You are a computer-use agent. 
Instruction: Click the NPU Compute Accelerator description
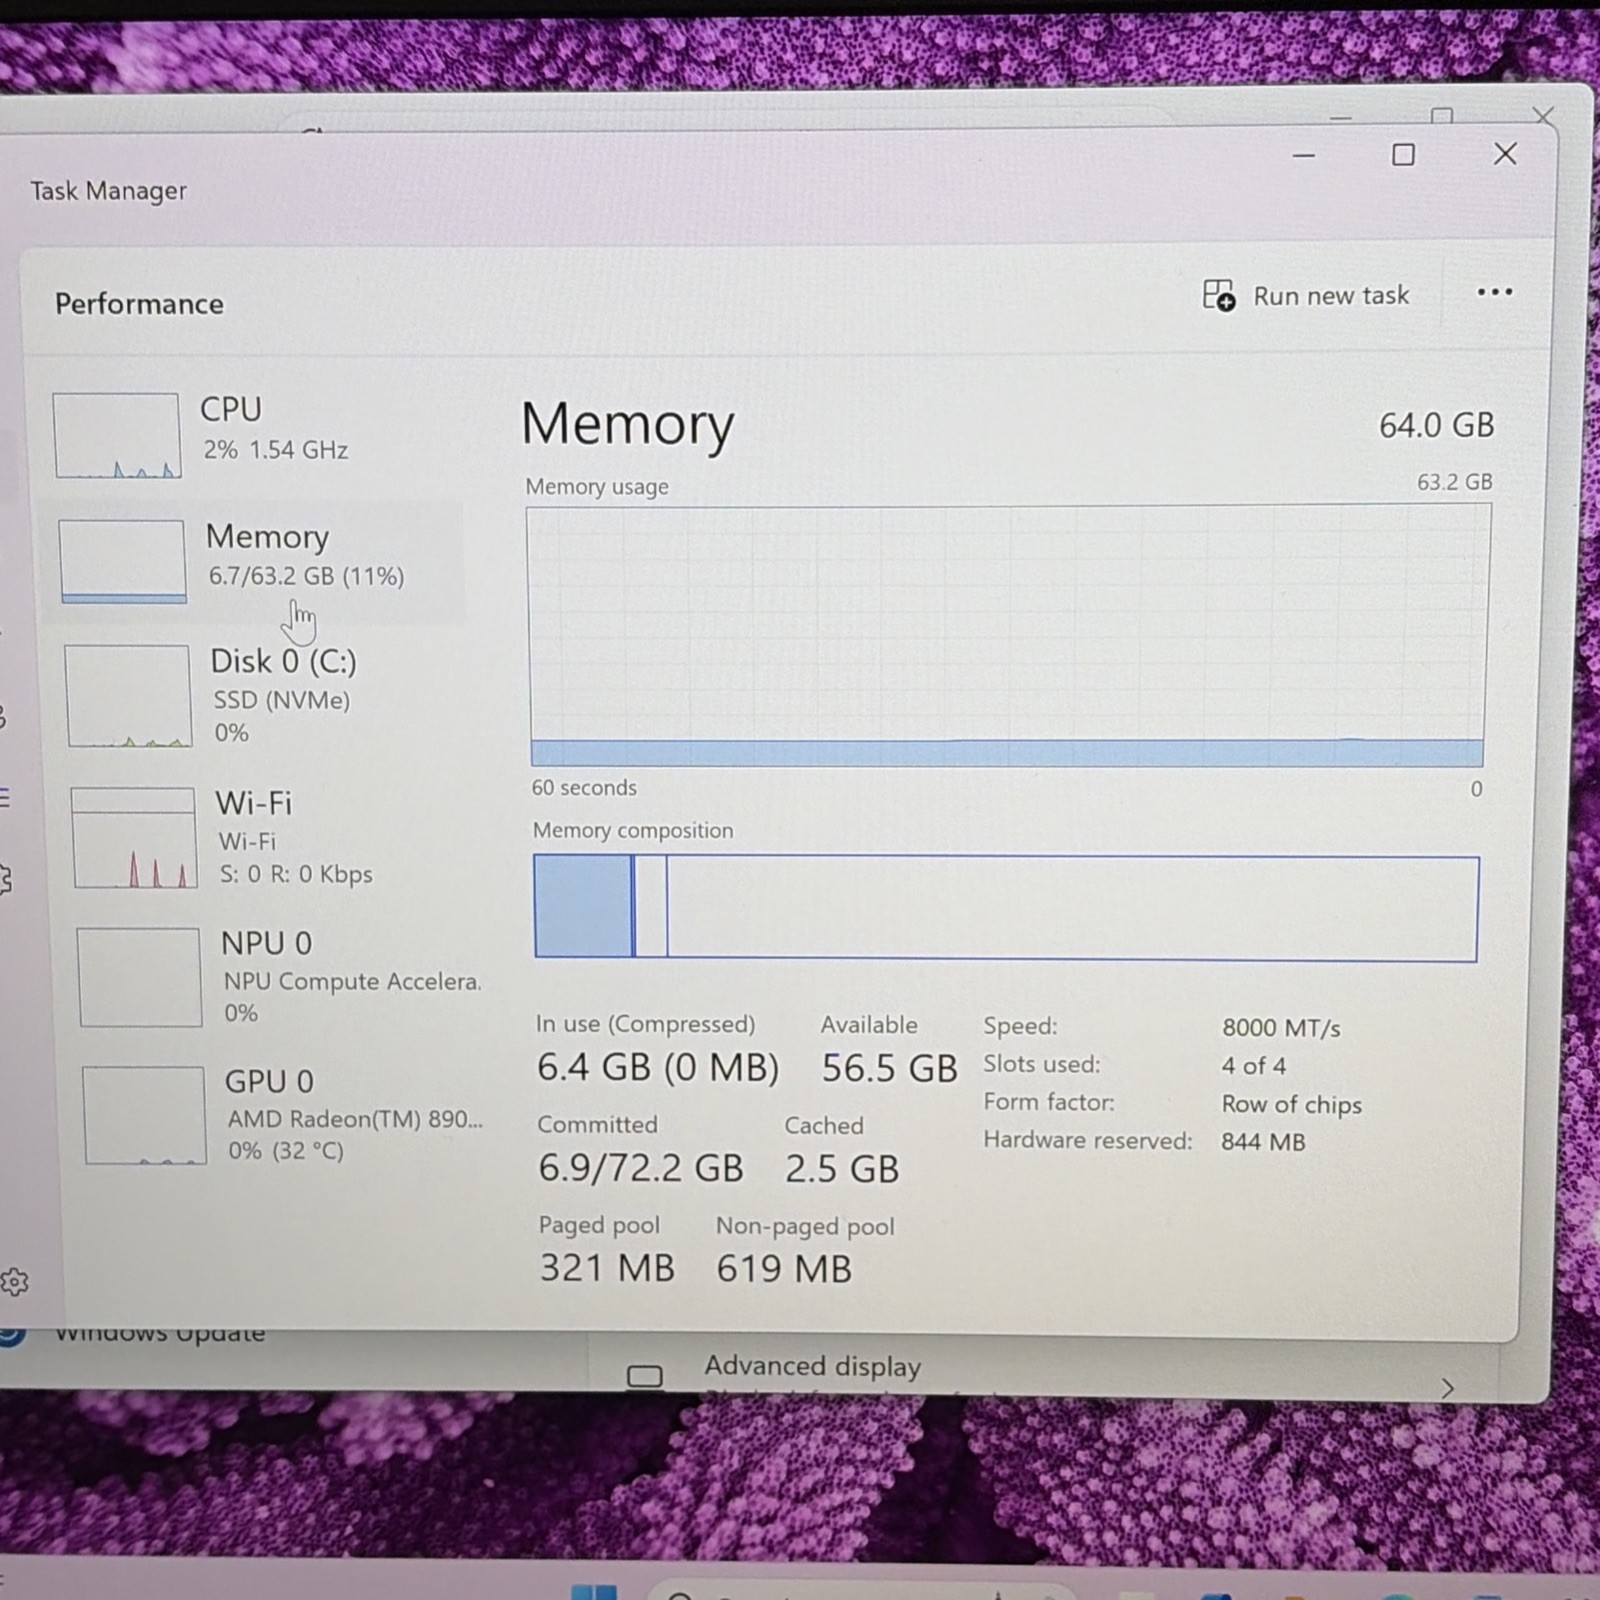pos(352,982)
